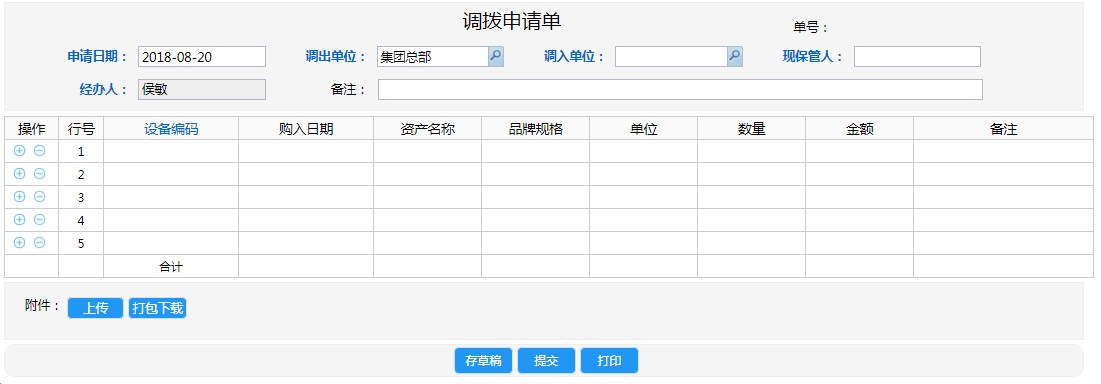The height and width of the screenshot is (384, 1101).
Task: Click the 打包下载 button
Action: [157, 308]
